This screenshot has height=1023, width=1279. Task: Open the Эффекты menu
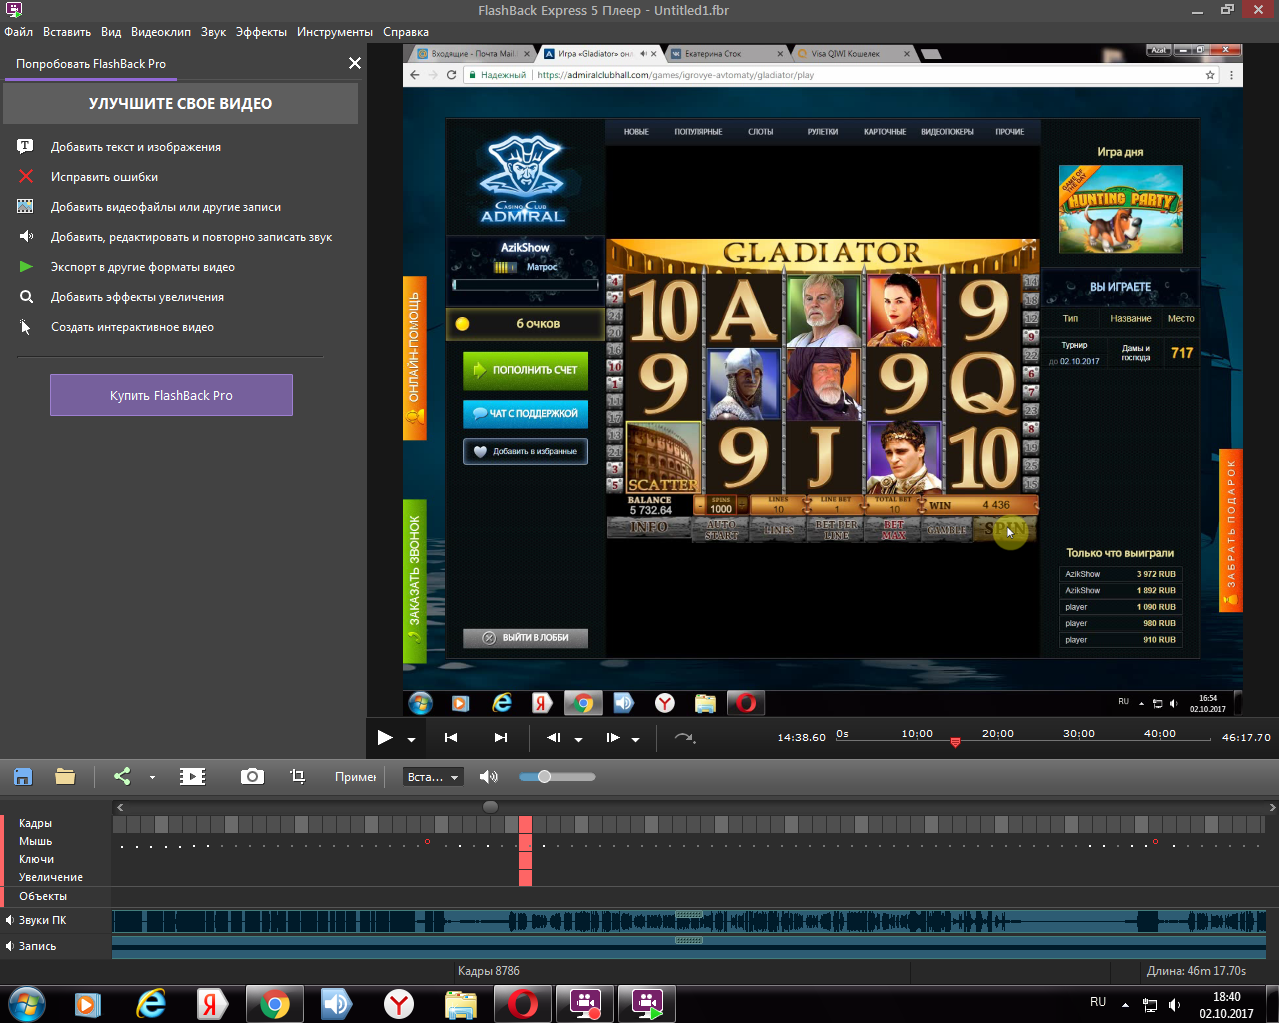point(261,32)
